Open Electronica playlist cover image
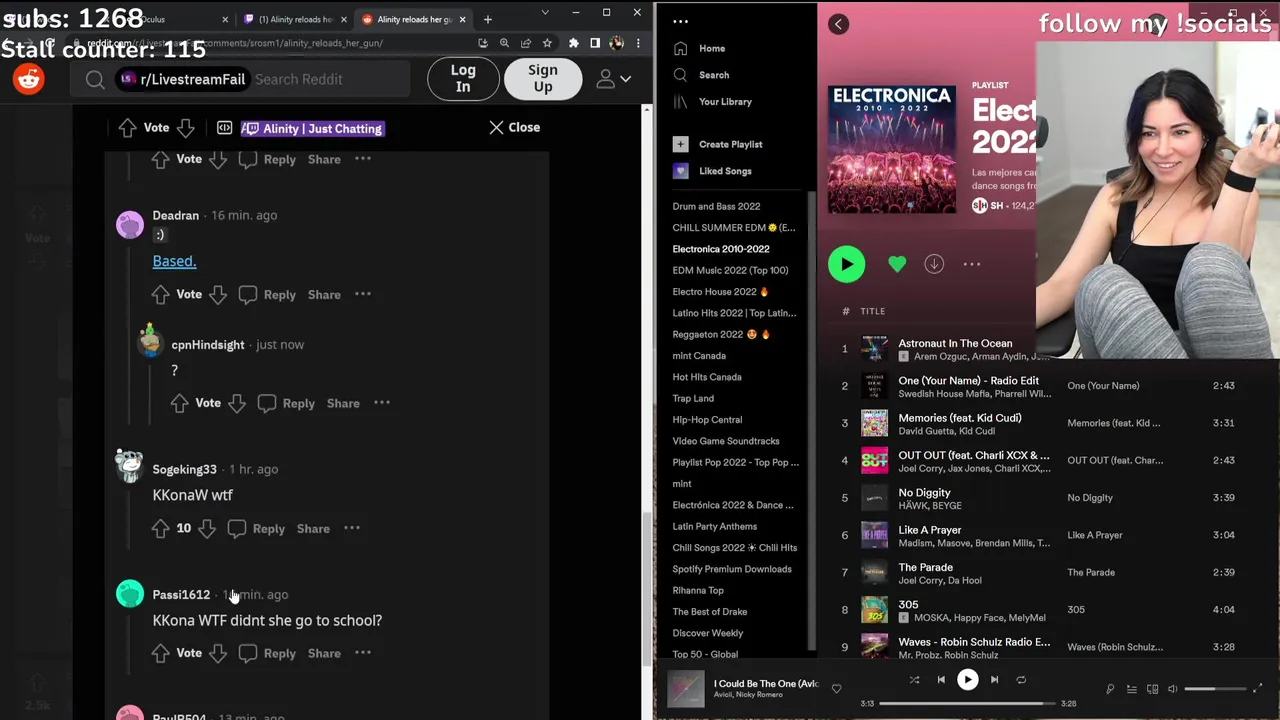The width and height of the screenshot is (1280, 720). coord(892,150)
